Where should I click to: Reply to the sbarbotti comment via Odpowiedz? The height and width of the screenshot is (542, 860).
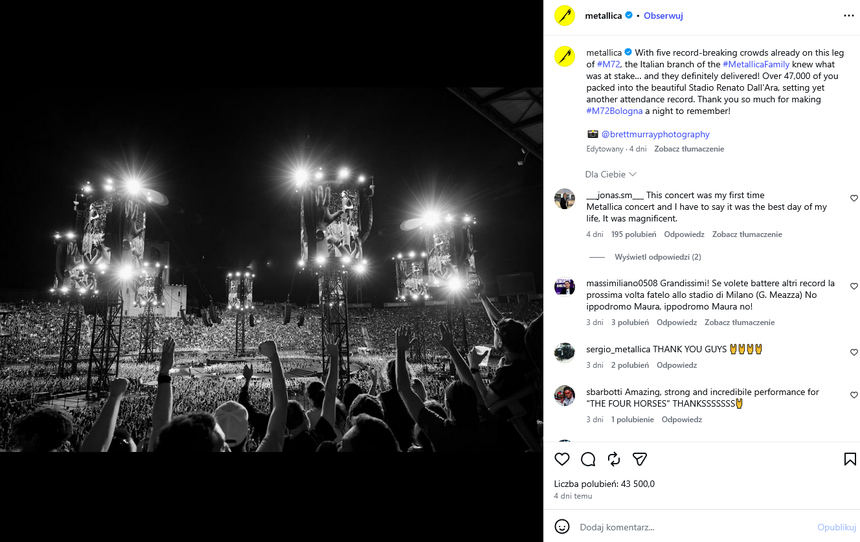[681, 420]
